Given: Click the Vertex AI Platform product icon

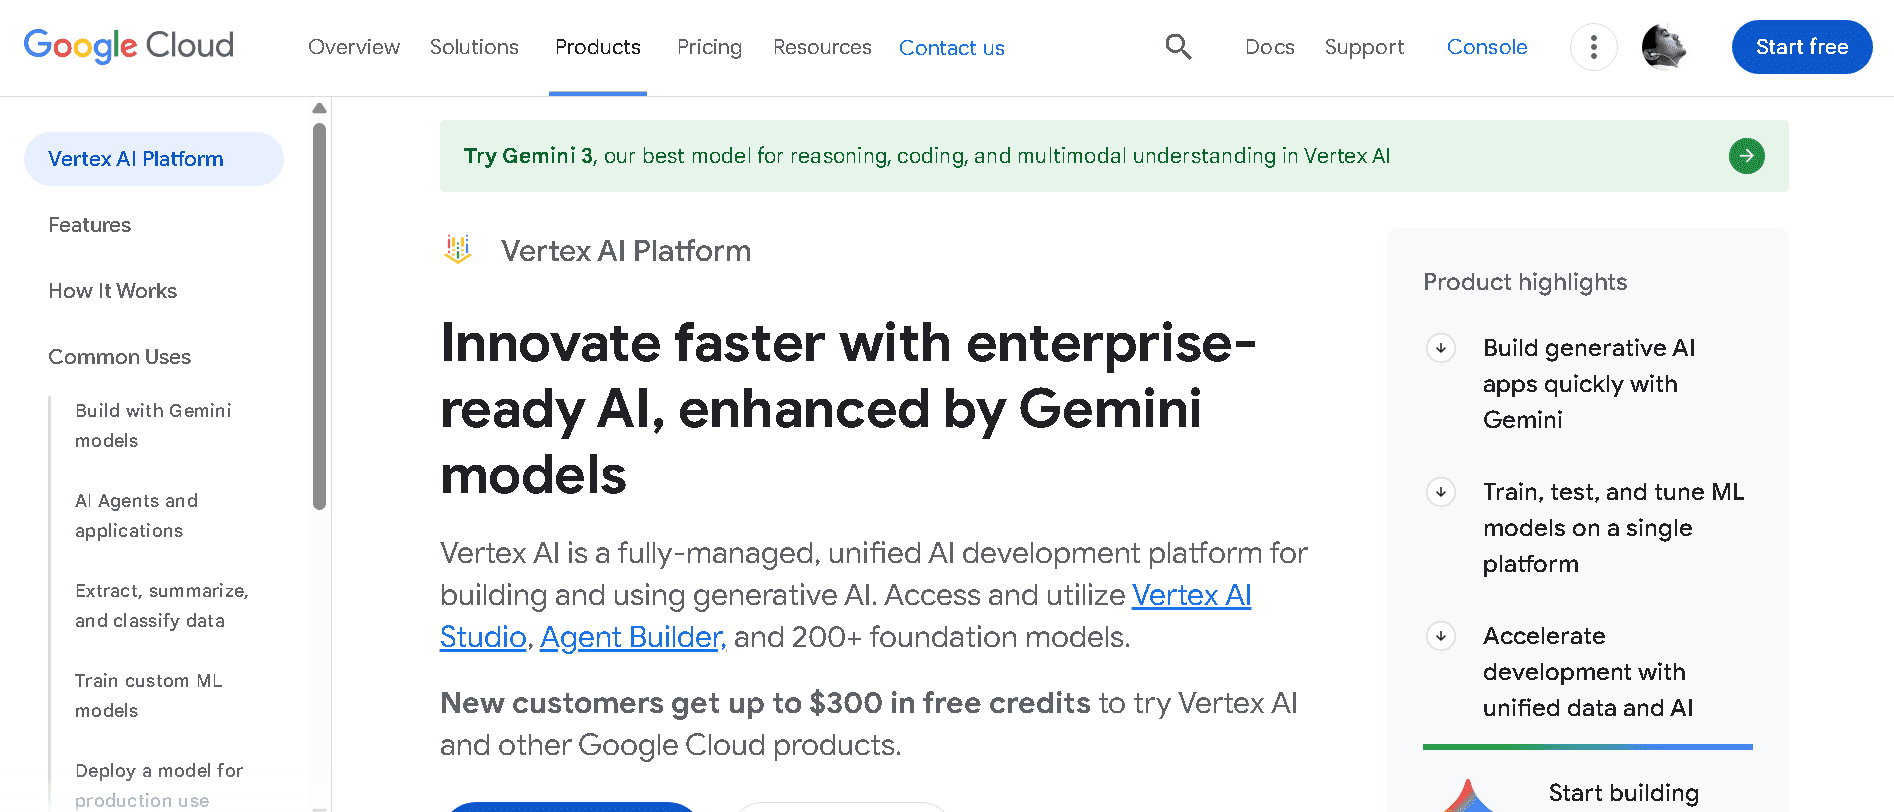Looking at the screenshot, I should (x=458, y=250).
